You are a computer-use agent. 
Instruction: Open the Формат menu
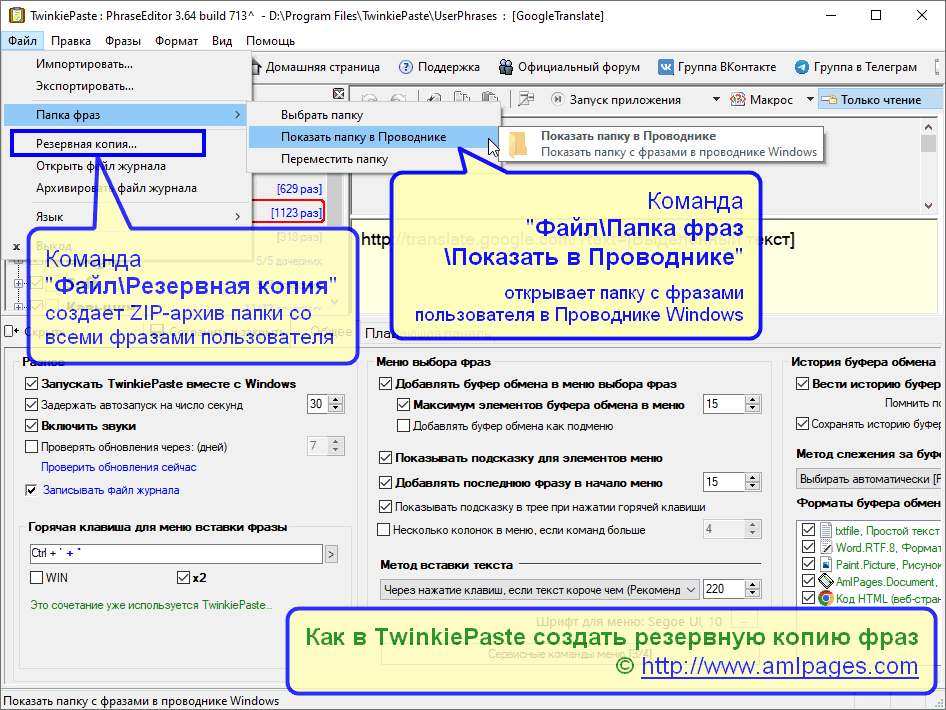[x=176, y=41]
